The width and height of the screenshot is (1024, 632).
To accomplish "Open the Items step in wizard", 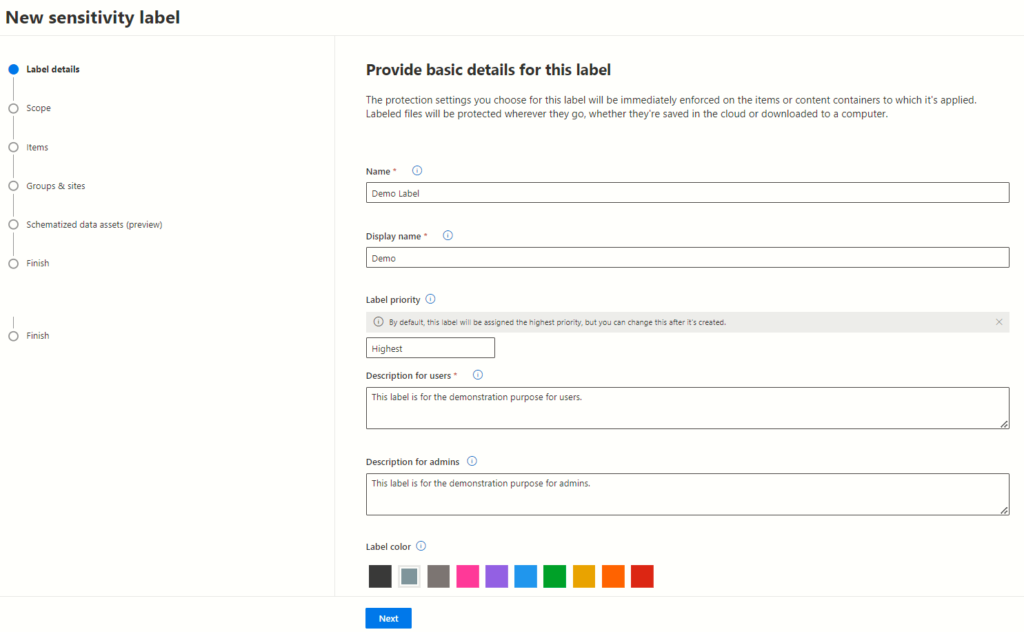I will click(37, 147).
